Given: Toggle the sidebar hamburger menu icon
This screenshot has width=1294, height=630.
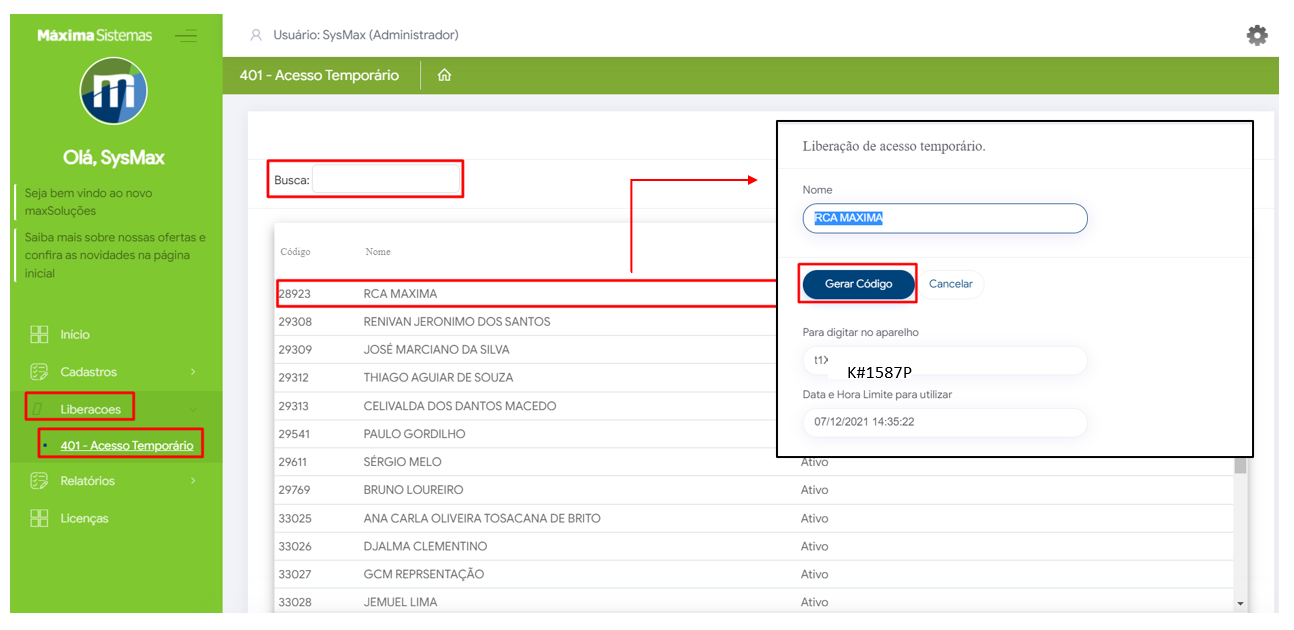Looking at the screenshot, I should pyautogui.click(x=186, y=36).
